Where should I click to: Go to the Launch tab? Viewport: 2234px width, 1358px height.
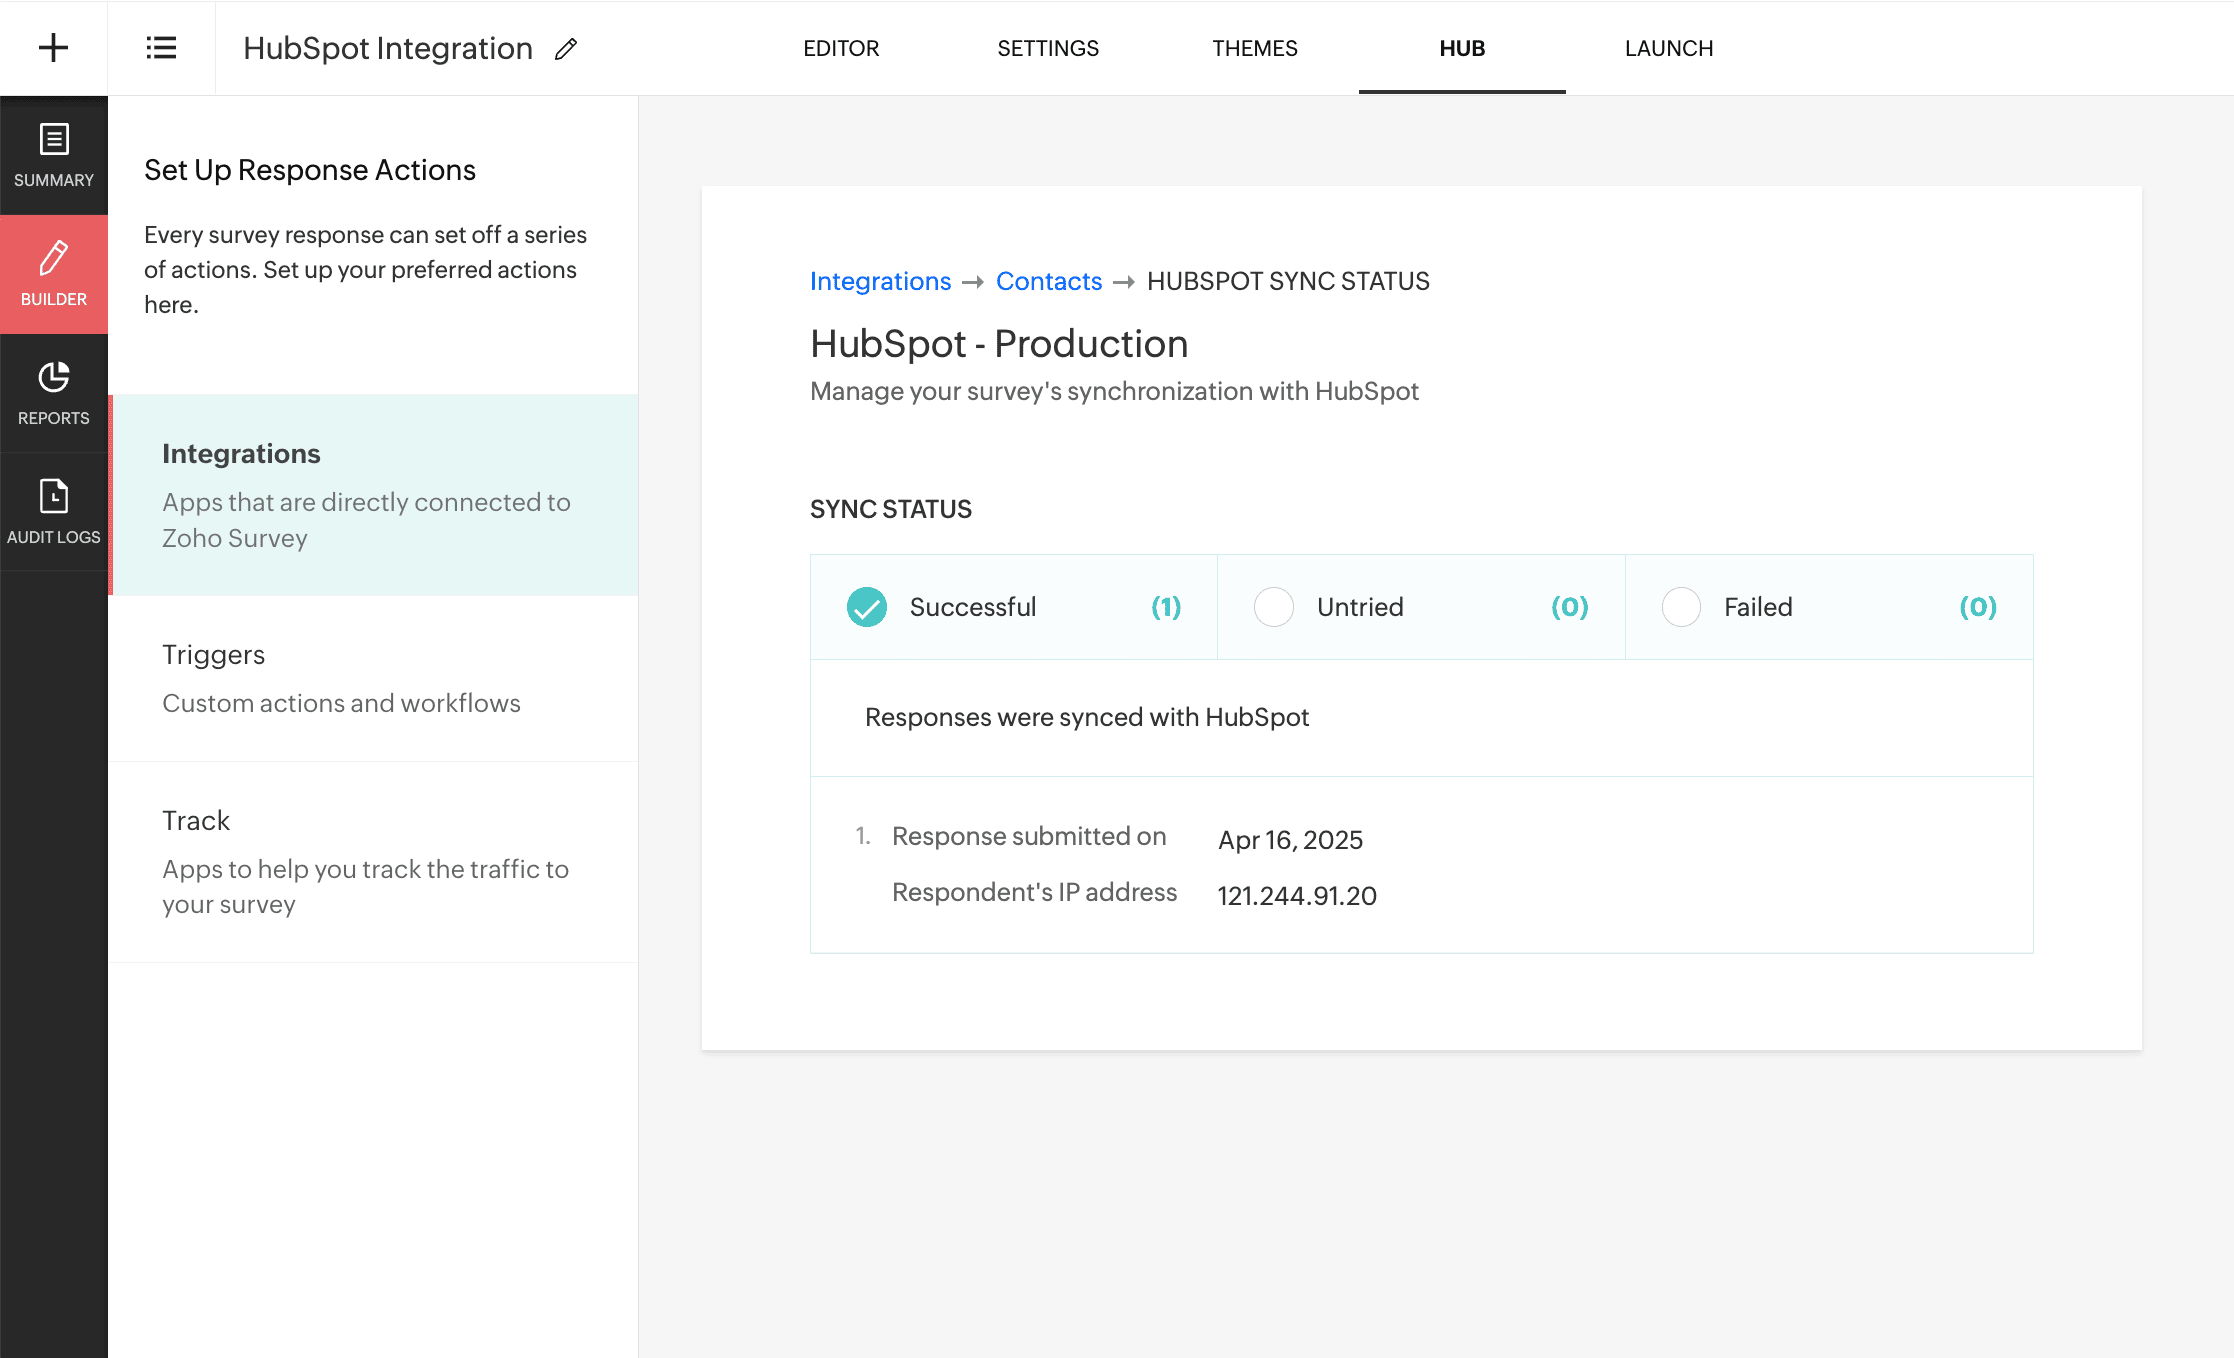click(x=1669, y=48)
